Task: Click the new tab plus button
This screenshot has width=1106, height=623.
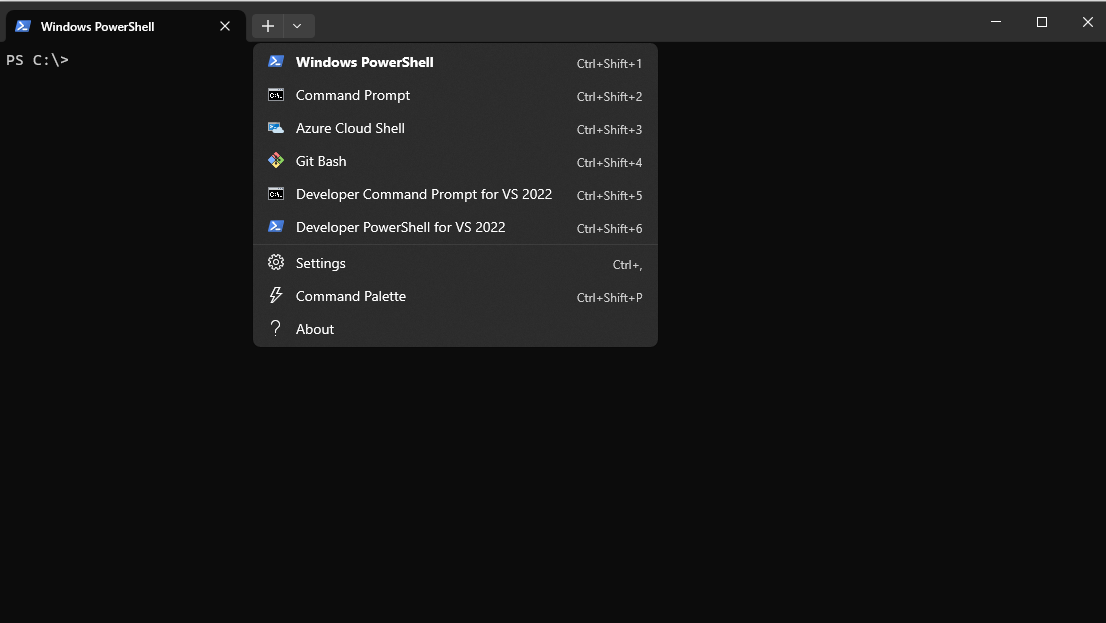Action: coord(267,26)
